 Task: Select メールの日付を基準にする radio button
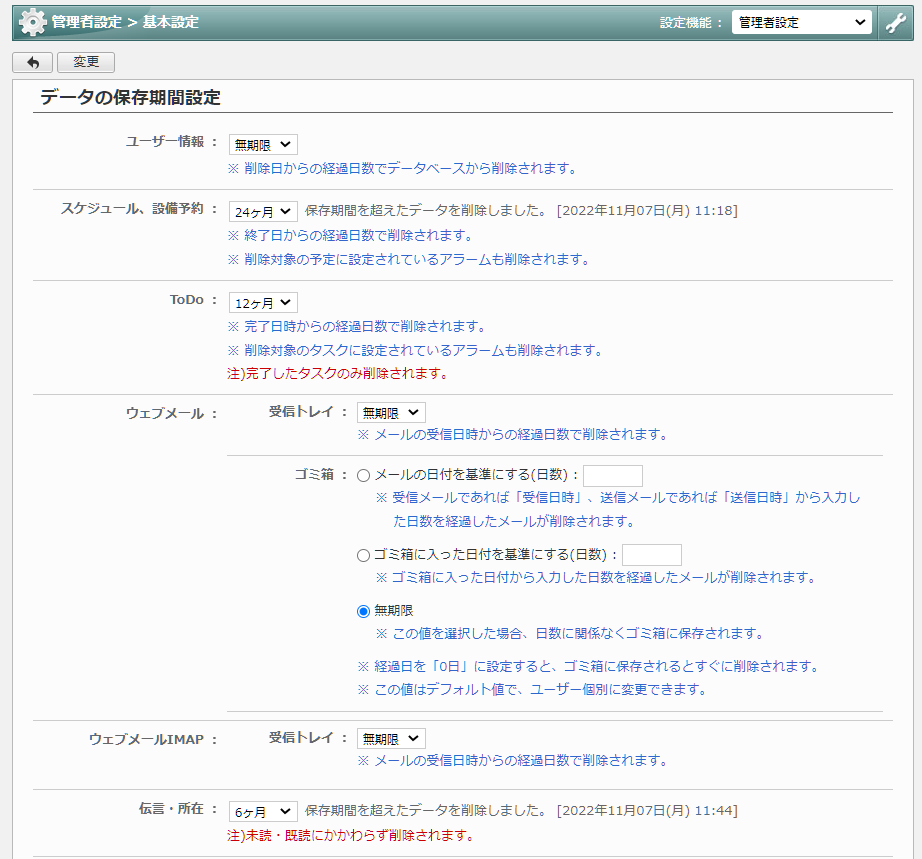(x=364, y=475)
